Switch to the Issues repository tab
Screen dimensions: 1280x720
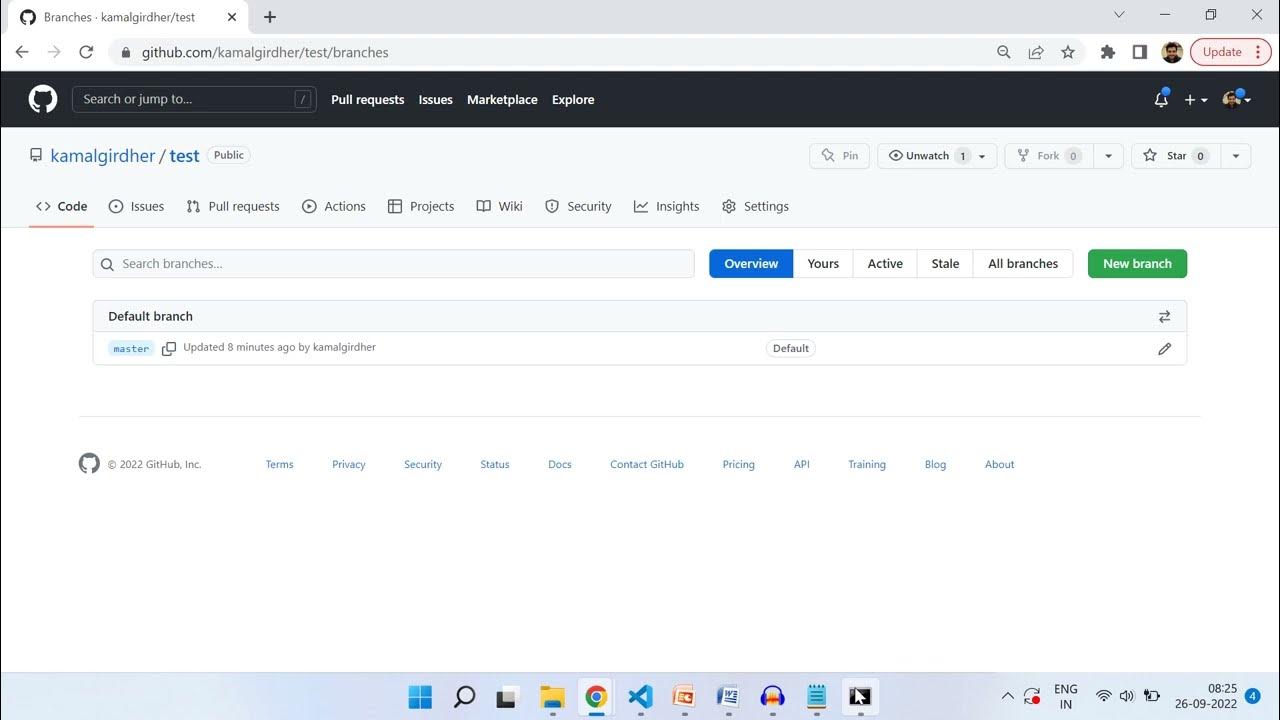(x=136, y=206)
